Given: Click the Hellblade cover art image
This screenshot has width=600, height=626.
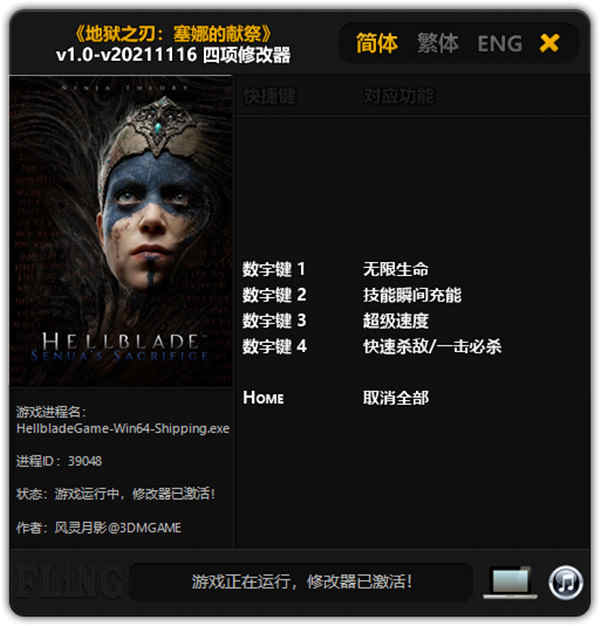Looking at the screenshot, I should point(121,231).
